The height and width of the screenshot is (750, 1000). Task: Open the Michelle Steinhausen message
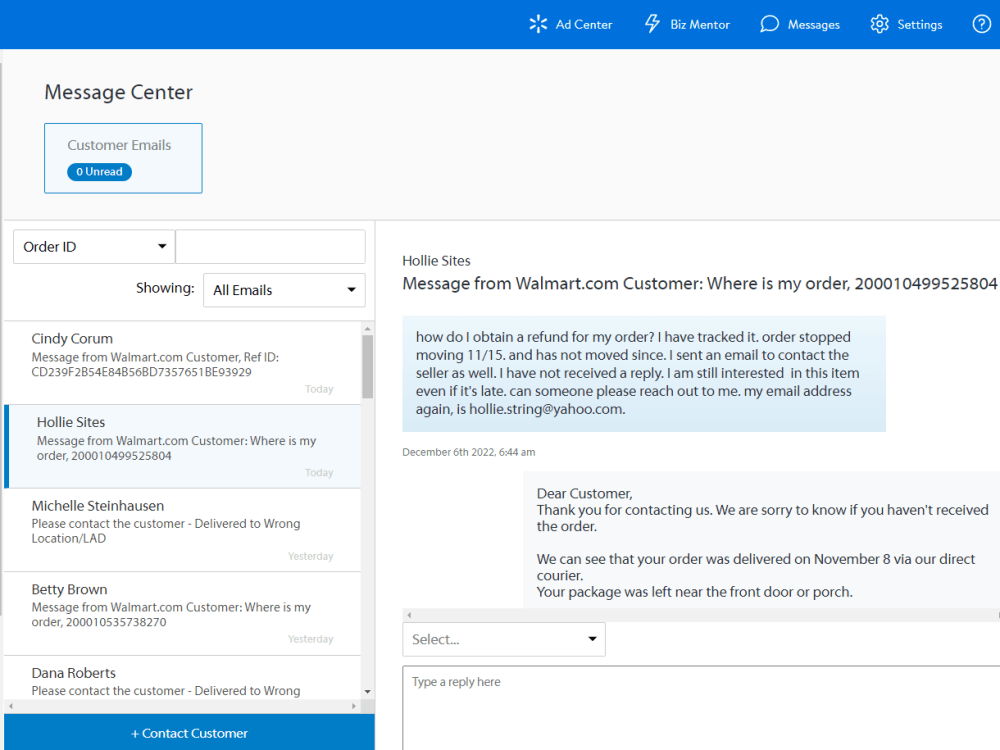click(182, 530)
